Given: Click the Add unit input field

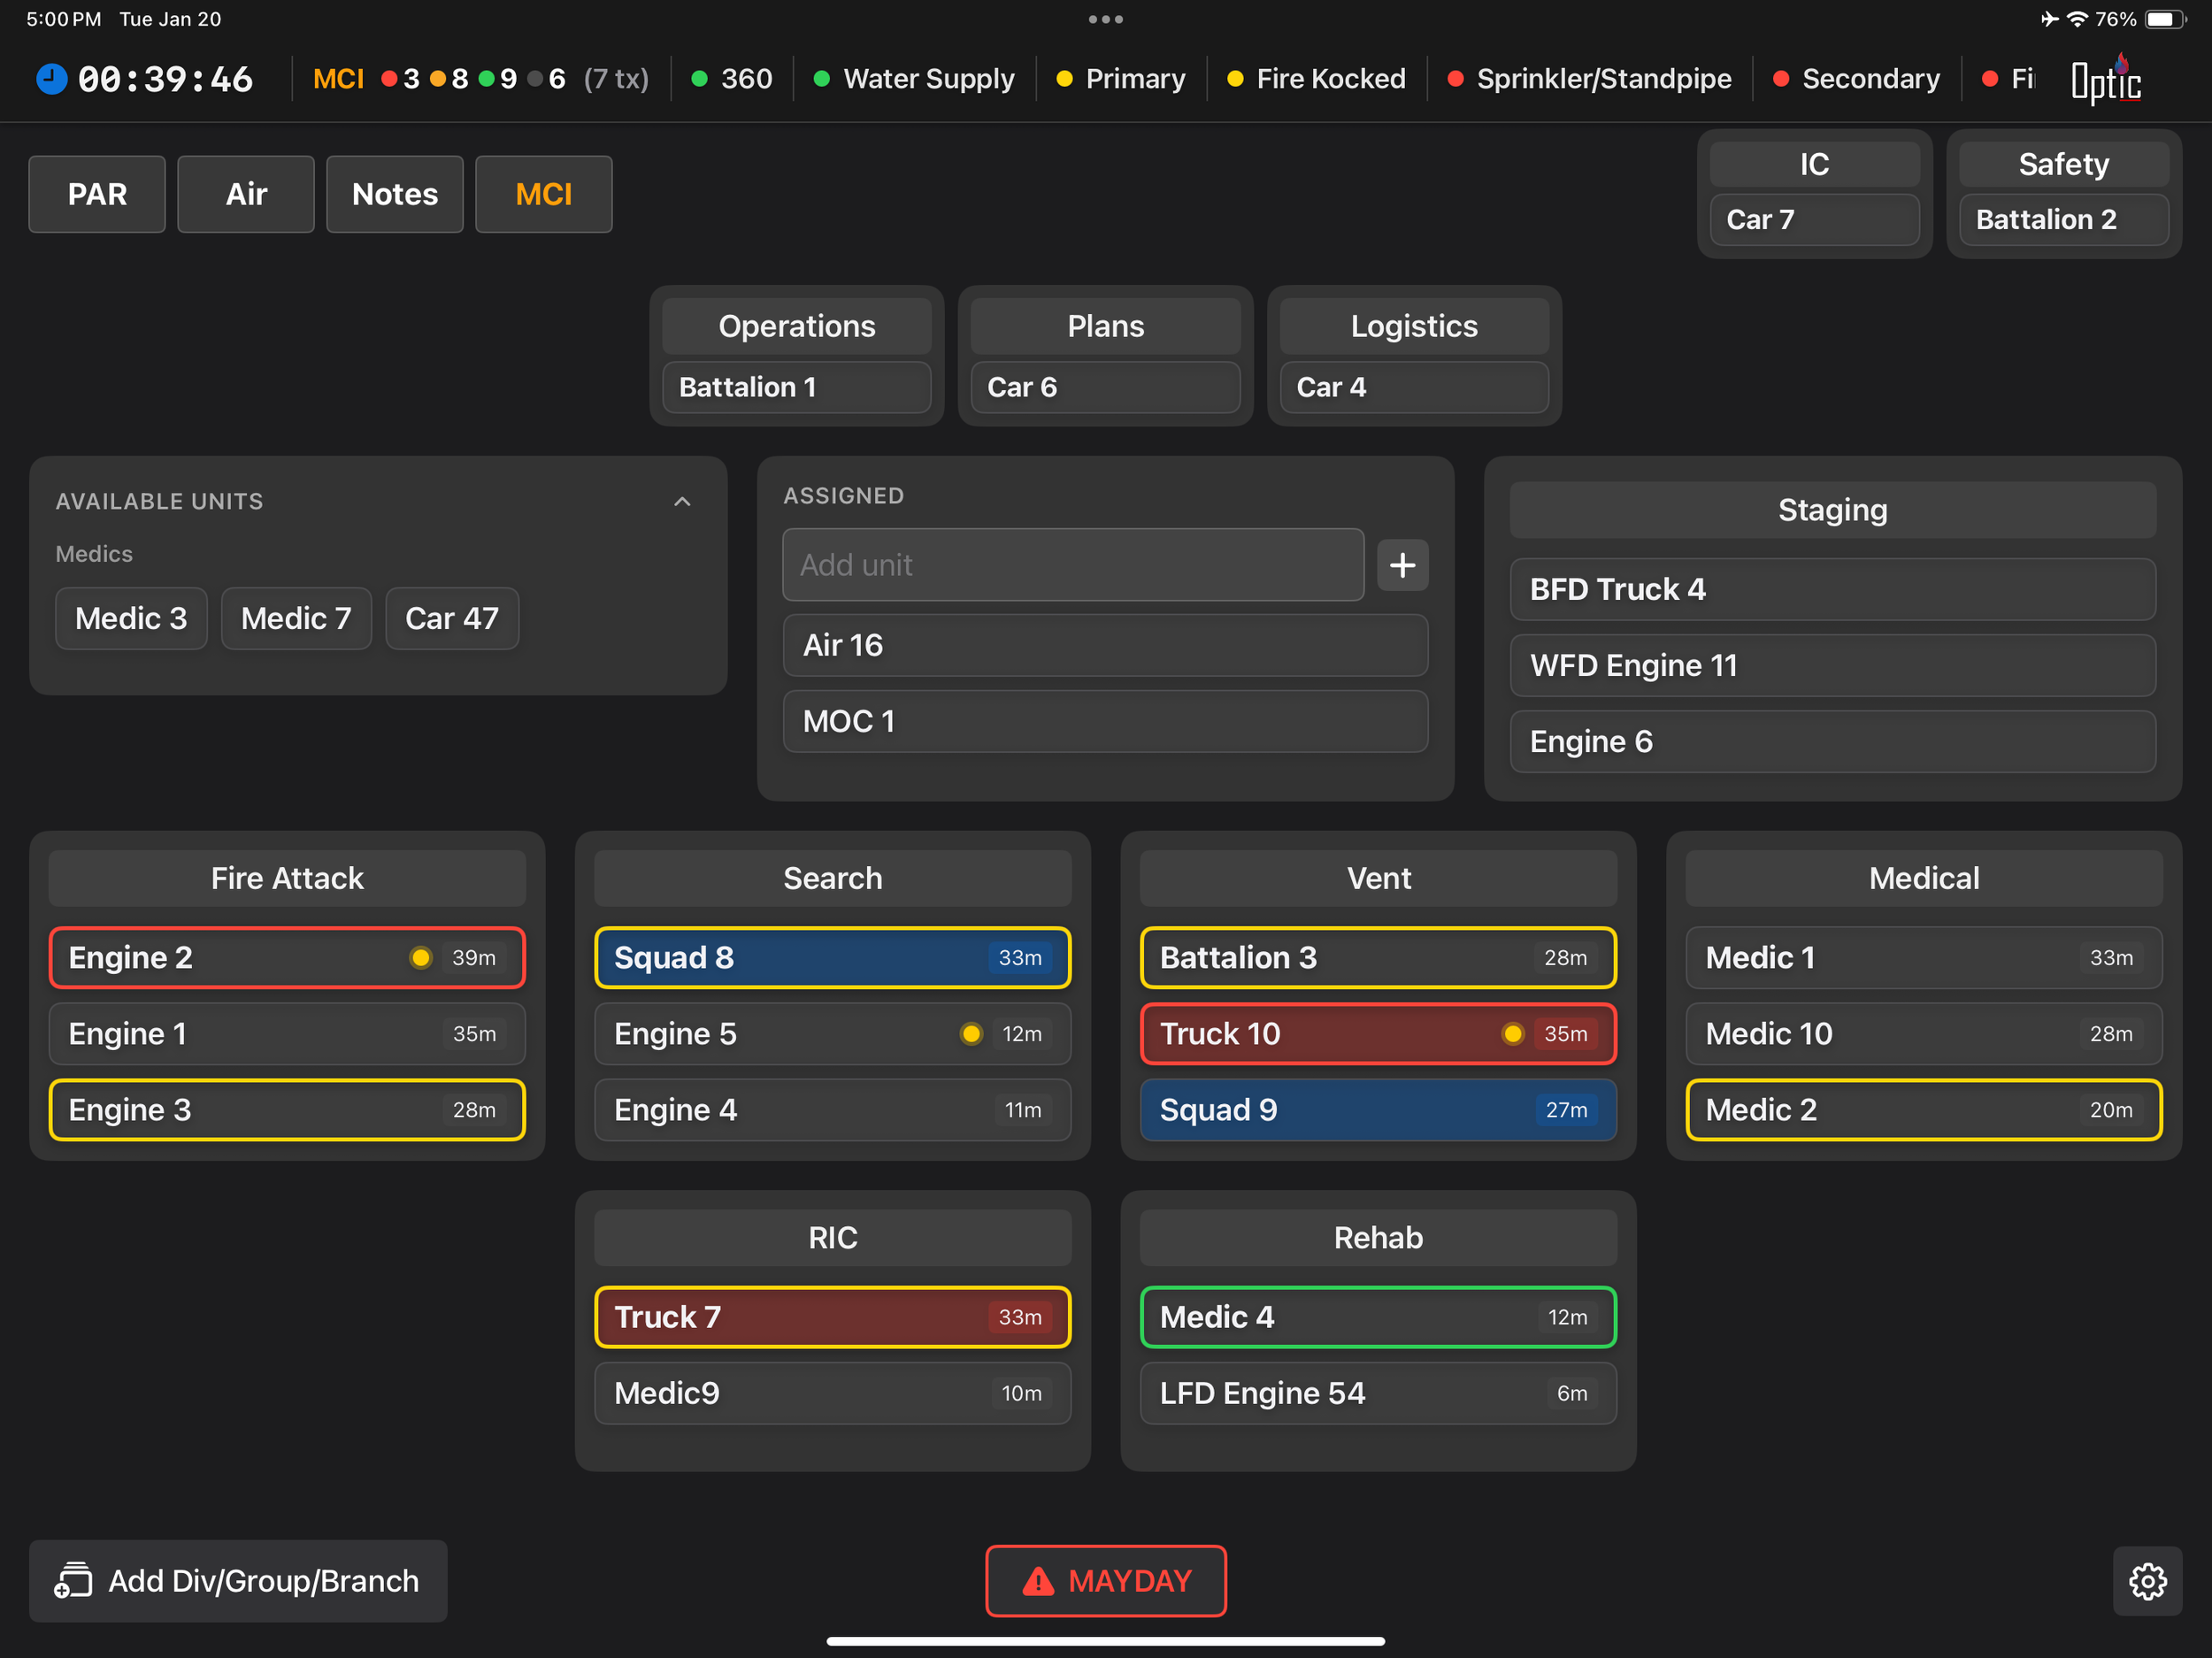Looking at the screenshot, I should coord(1072,565).
